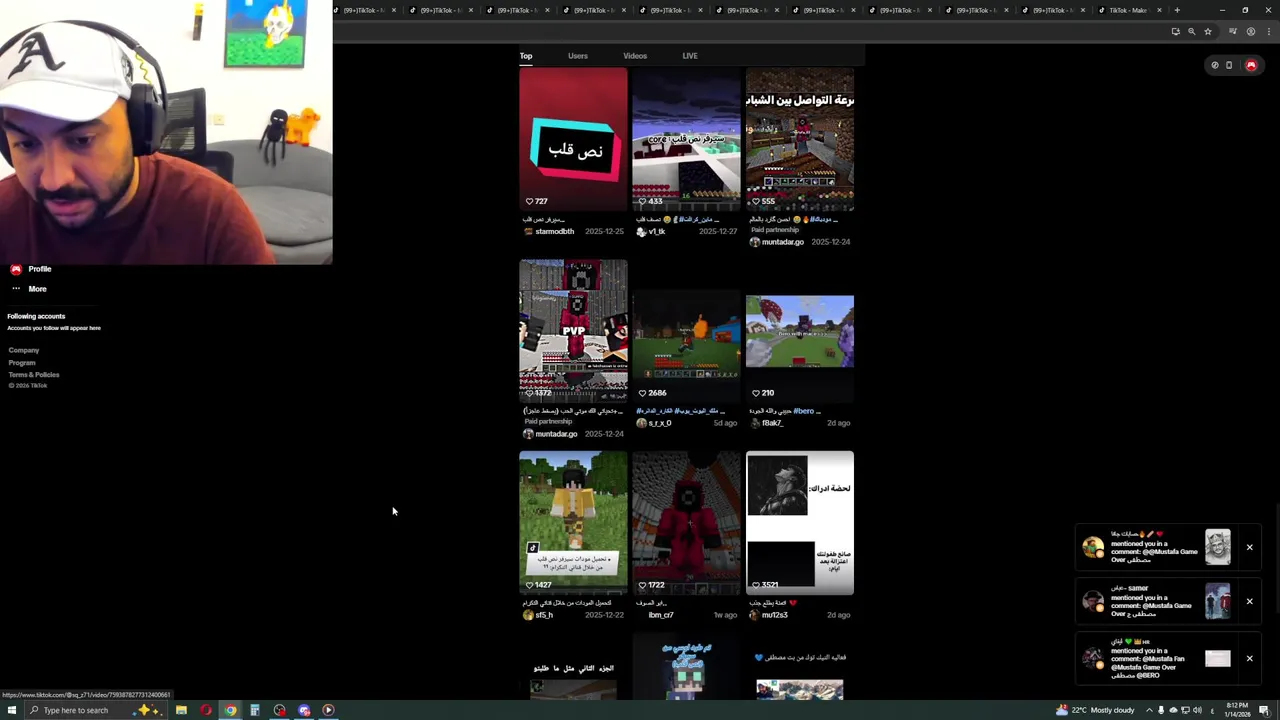The width and height of the screenshot is (1280, 720).
Task: Visit muntadar.go profile under the 555-likes video
Action: (x=782, y=242)
